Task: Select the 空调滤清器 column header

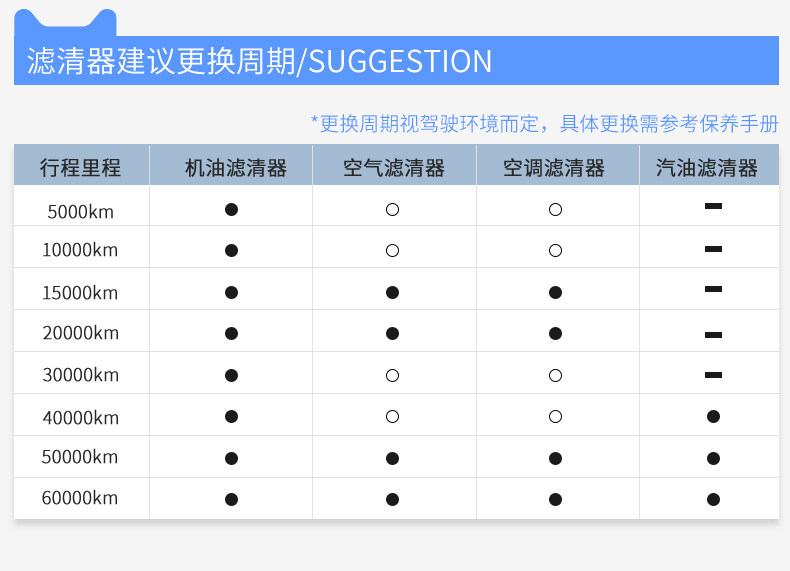Action: coord(554,167)
